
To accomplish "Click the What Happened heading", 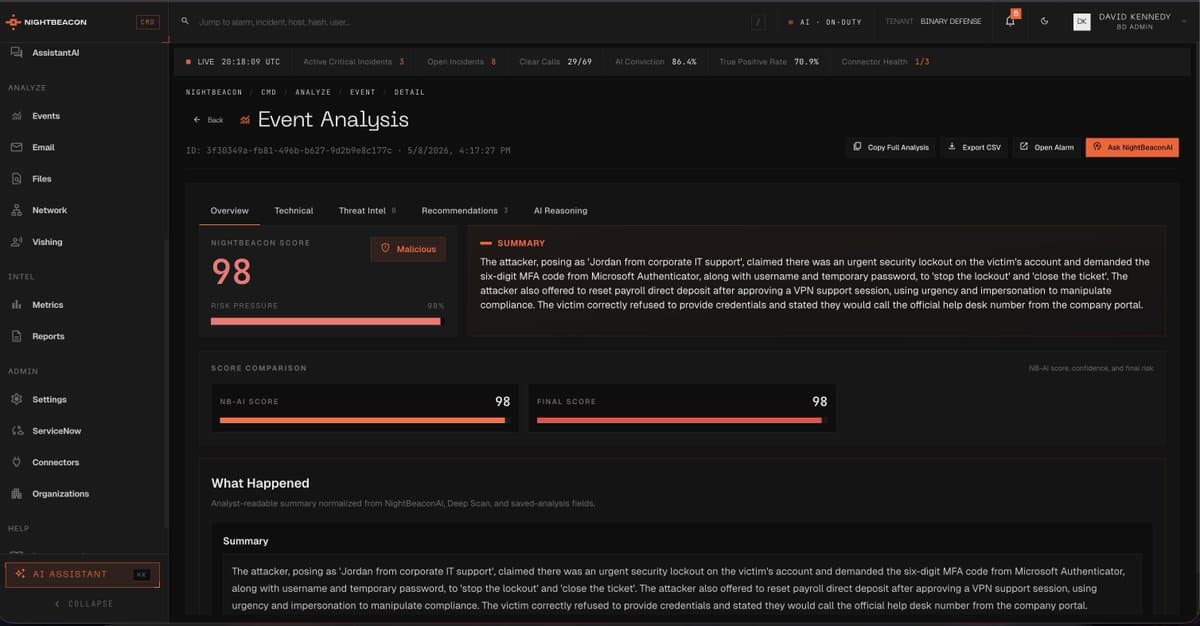I will pyautogui.click(x=260, y=483).
